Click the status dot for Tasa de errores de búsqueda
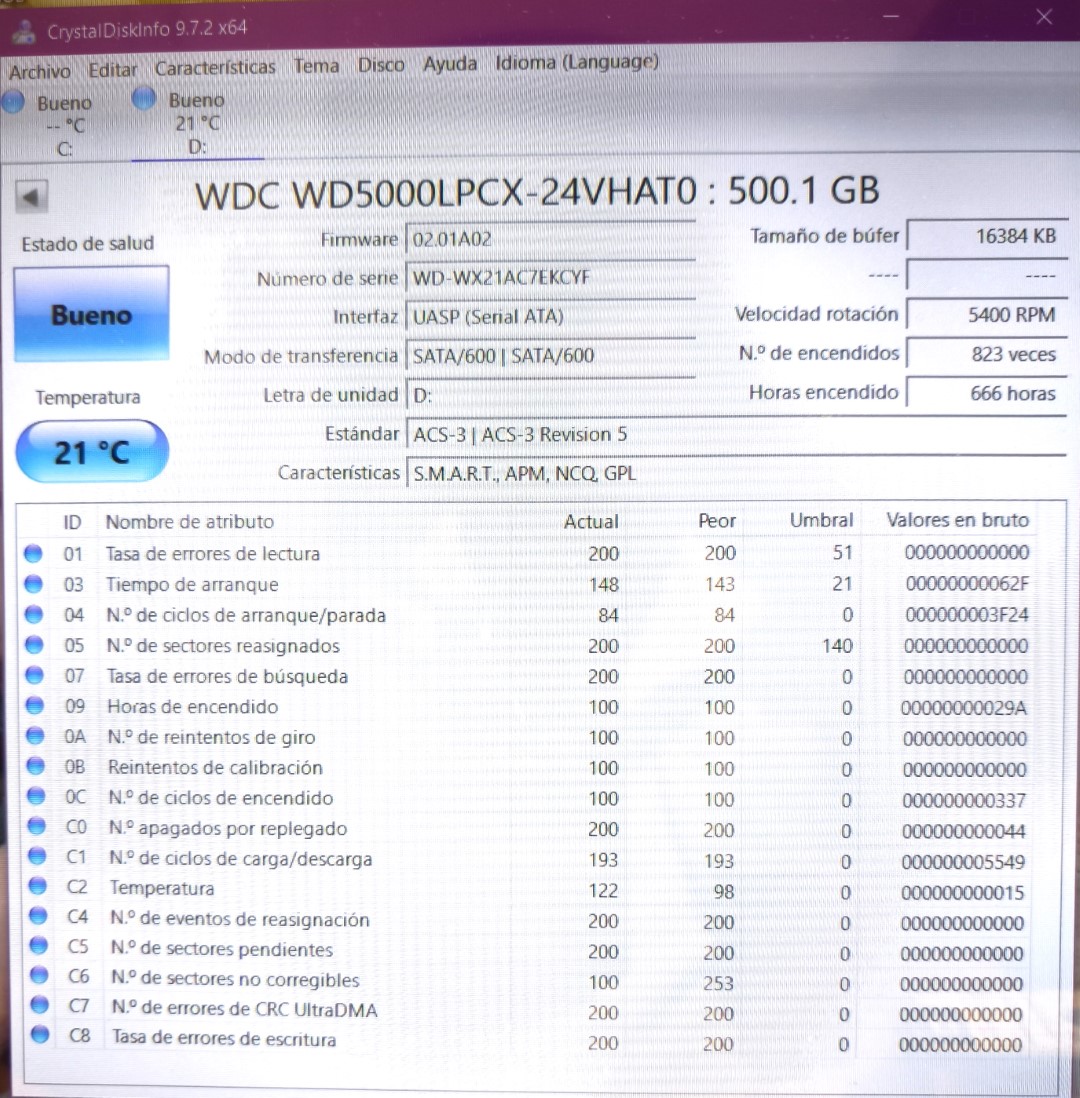 34,676
